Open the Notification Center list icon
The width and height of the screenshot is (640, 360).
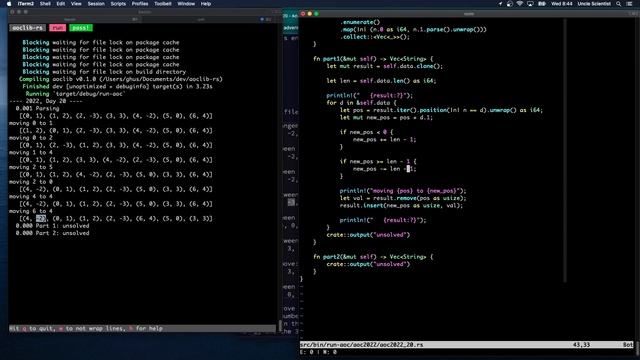pyautogui.click(x=629, y=4)
